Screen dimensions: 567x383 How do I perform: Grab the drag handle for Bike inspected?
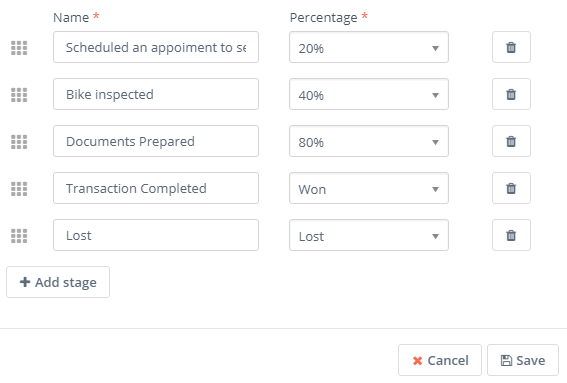19,95
